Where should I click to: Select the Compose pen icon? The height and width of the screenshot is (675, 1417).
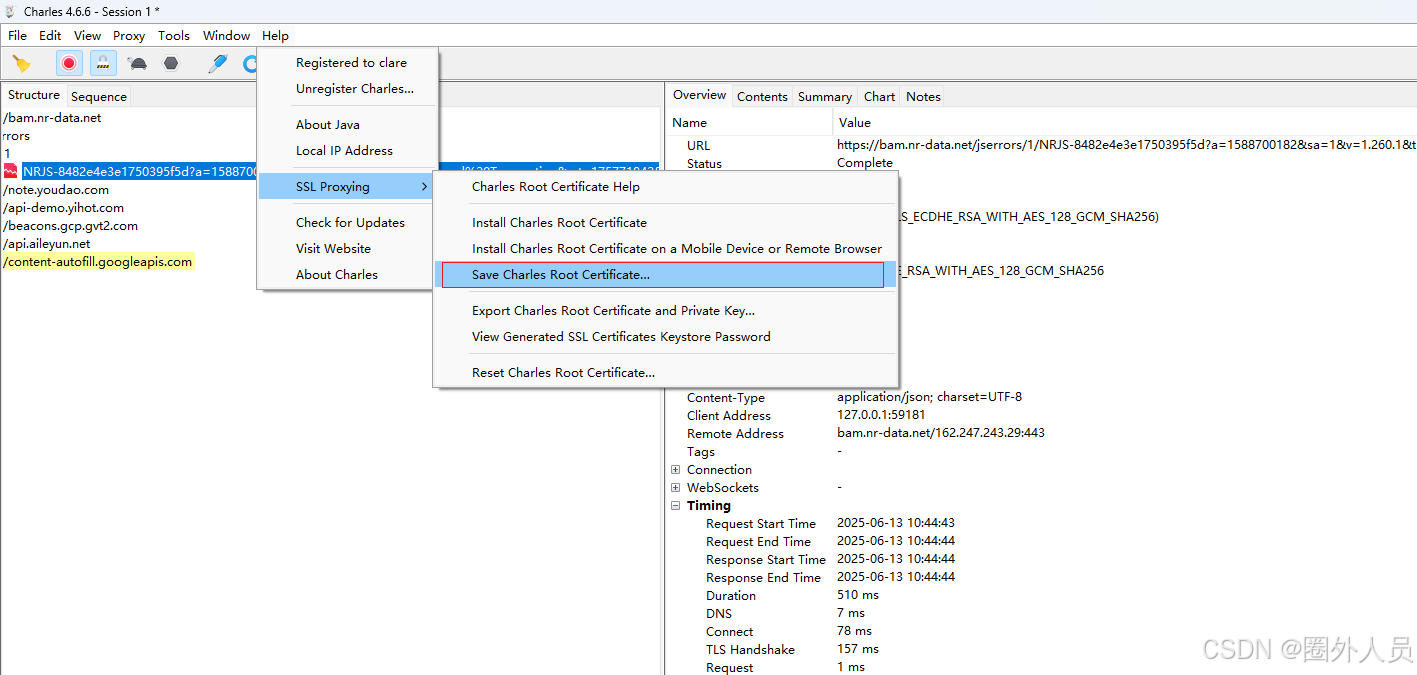pyautogui.click(x=218, y=63)
